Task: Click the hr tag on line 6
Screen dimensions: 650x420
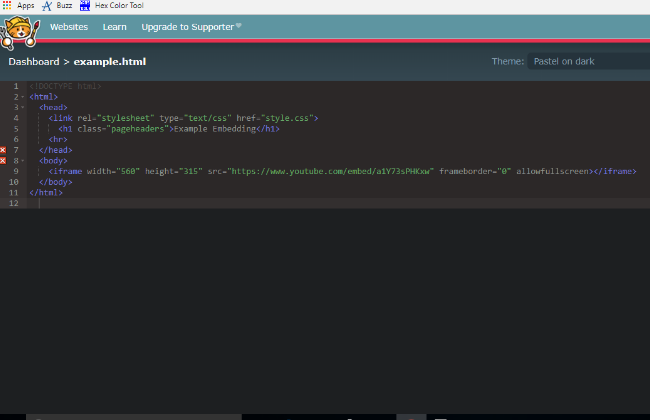Action: coord(58,139)
